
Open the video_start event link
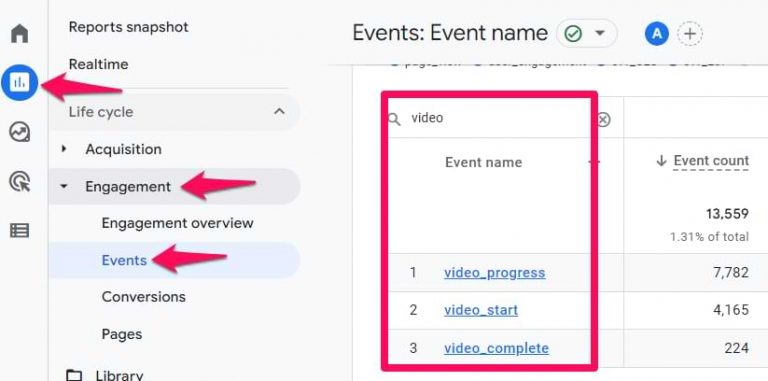(480, 310)
